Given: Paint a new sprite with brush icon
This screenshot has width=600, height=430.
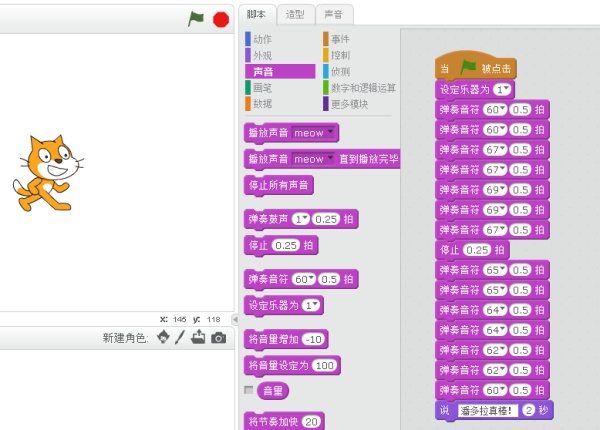Looking at the screenshot, I should 180,337.
